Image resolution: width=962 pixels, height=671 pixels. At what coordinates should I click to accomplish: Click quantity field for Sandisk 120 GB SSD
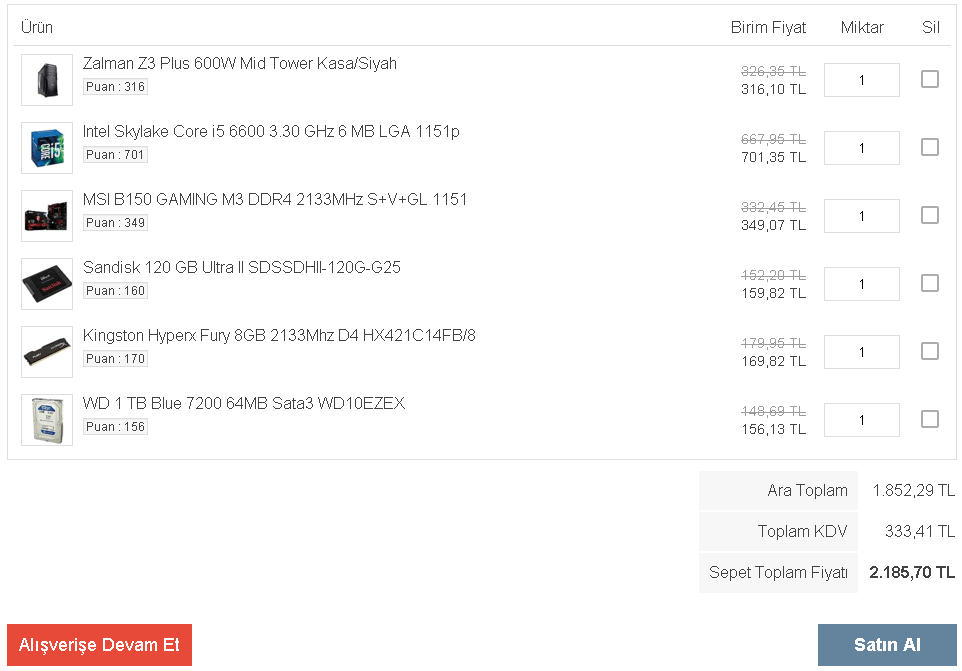pyautogui.click(x=861, y=284)
